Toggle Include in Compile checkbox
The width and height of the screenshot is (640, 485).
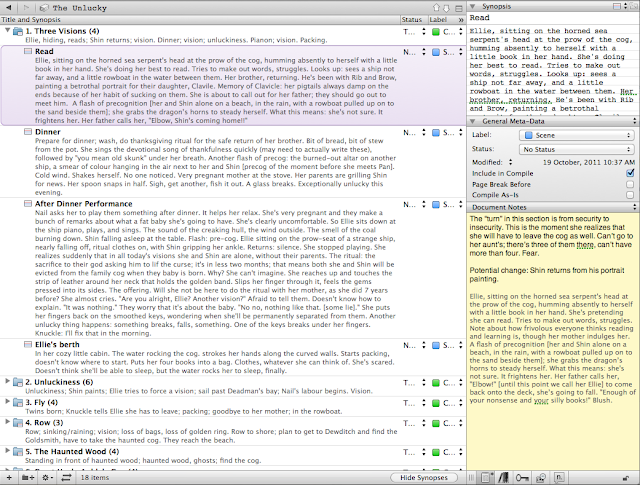tap(630, 173)
